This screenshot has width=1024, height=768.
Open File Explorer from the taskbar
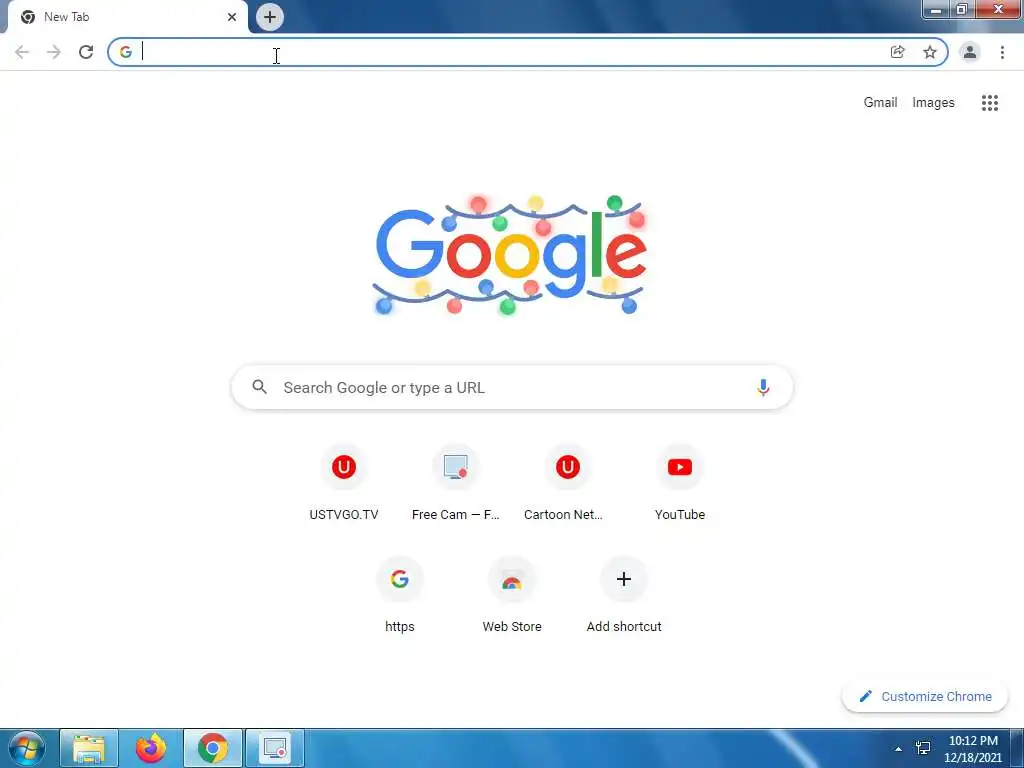point(89,748)
